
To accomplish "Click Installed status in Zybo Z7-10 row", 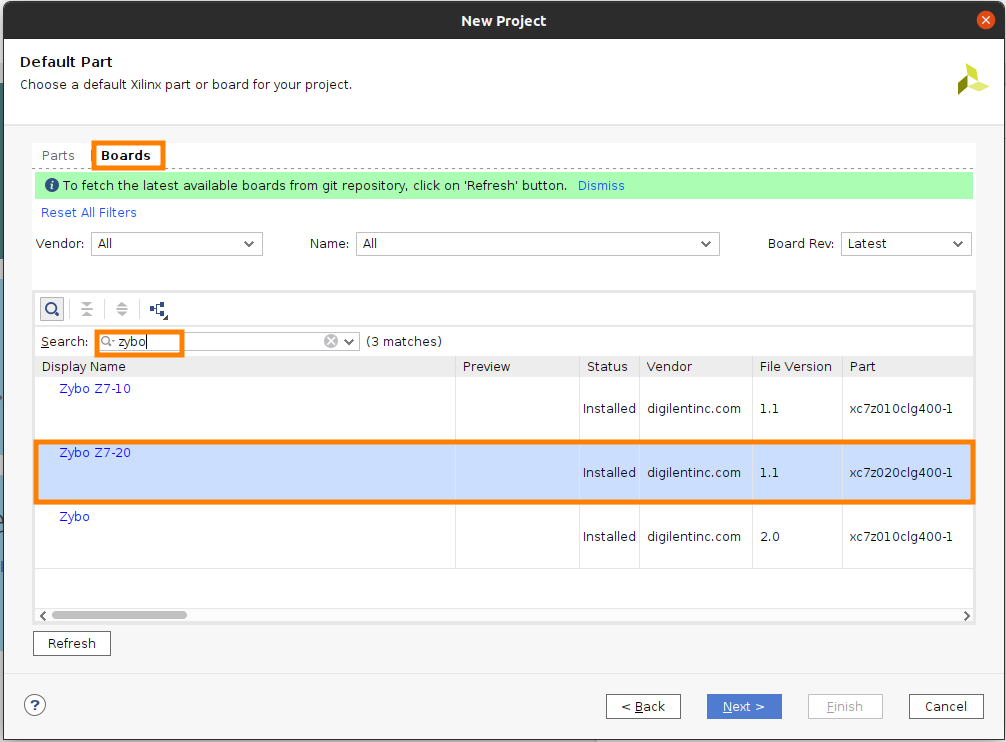I will pyautogui.click(x=610, y=409).
